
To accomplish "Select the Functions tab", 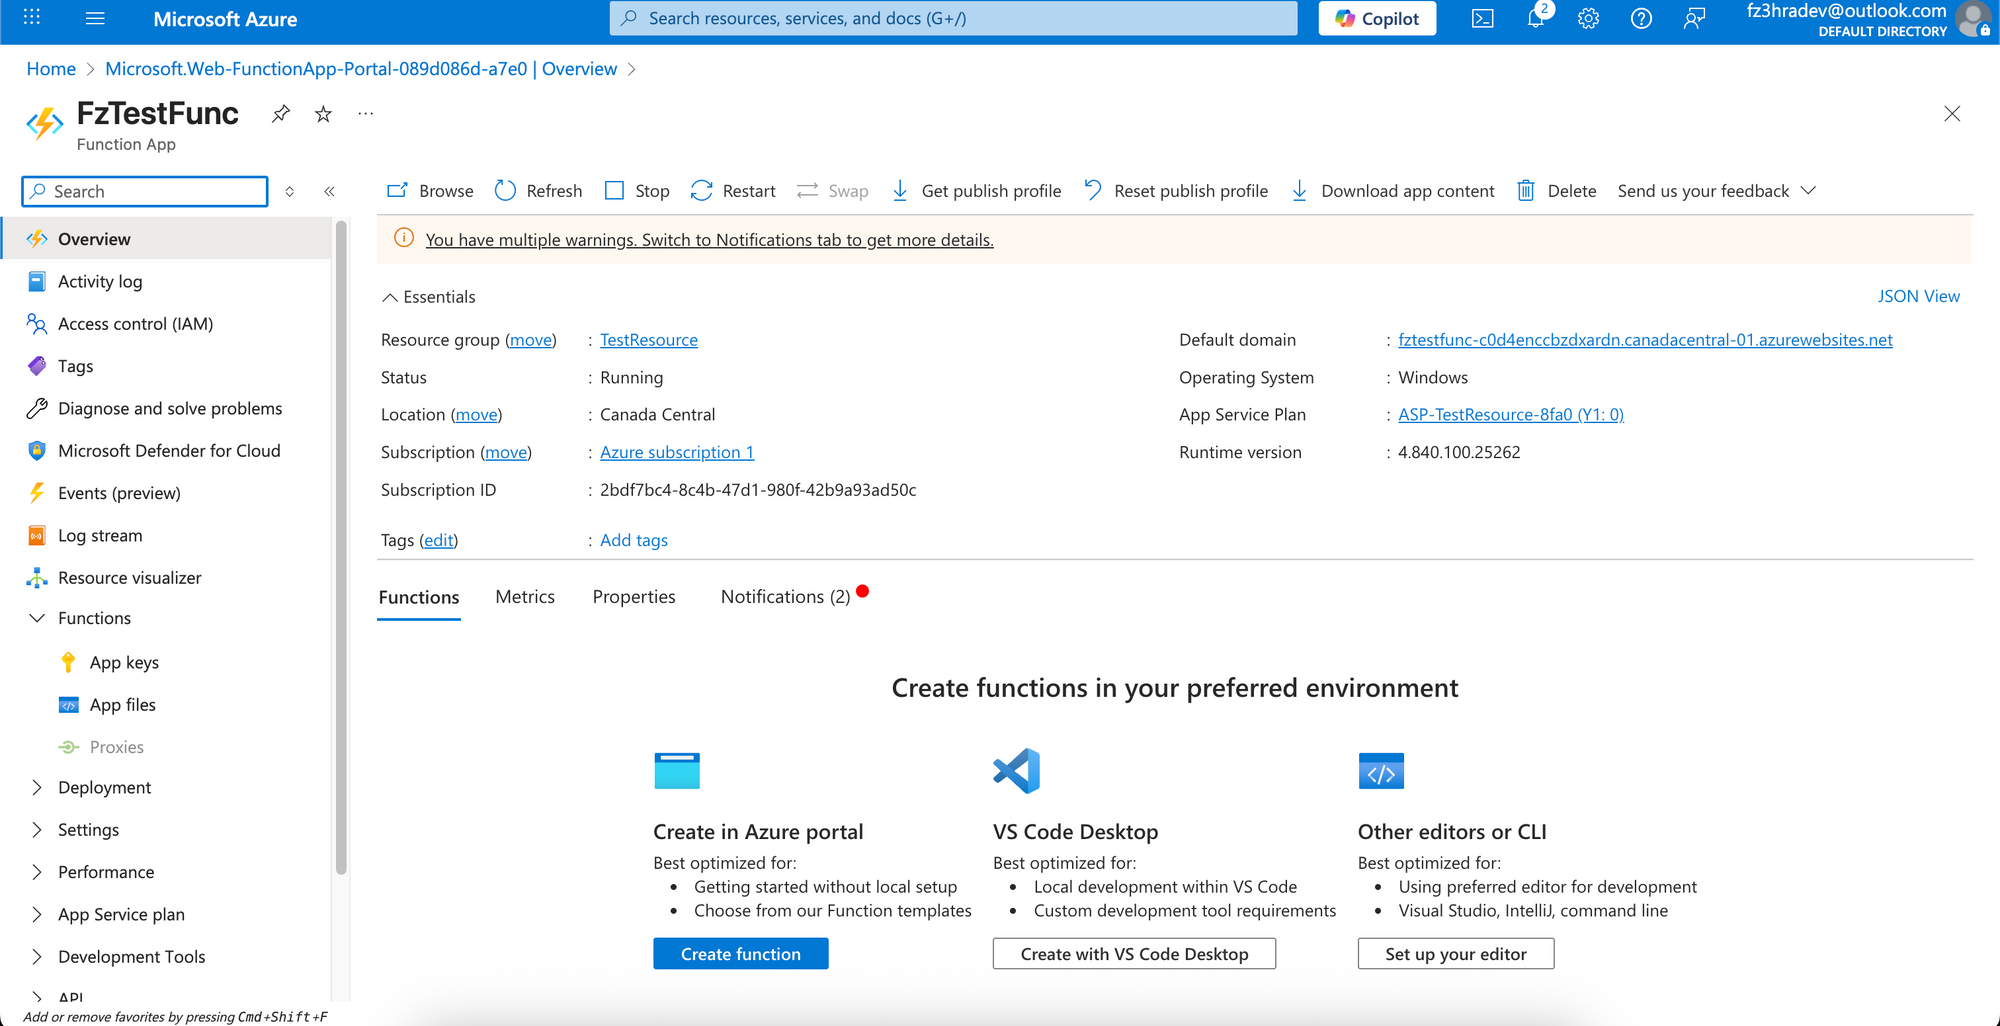I will click(419, 597).
